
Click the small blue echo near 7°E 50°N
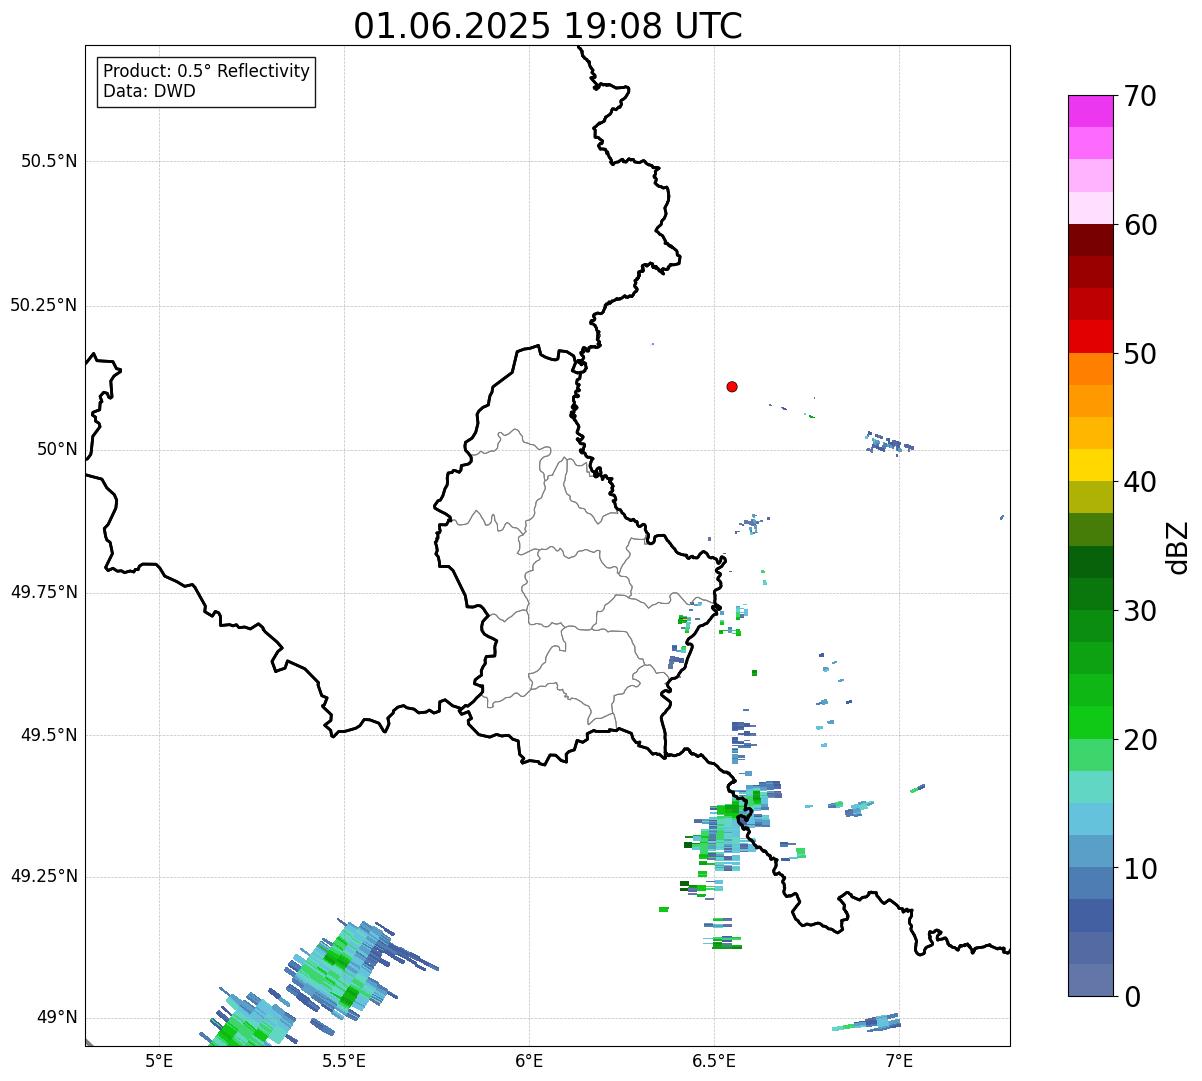tap(889, 442)
